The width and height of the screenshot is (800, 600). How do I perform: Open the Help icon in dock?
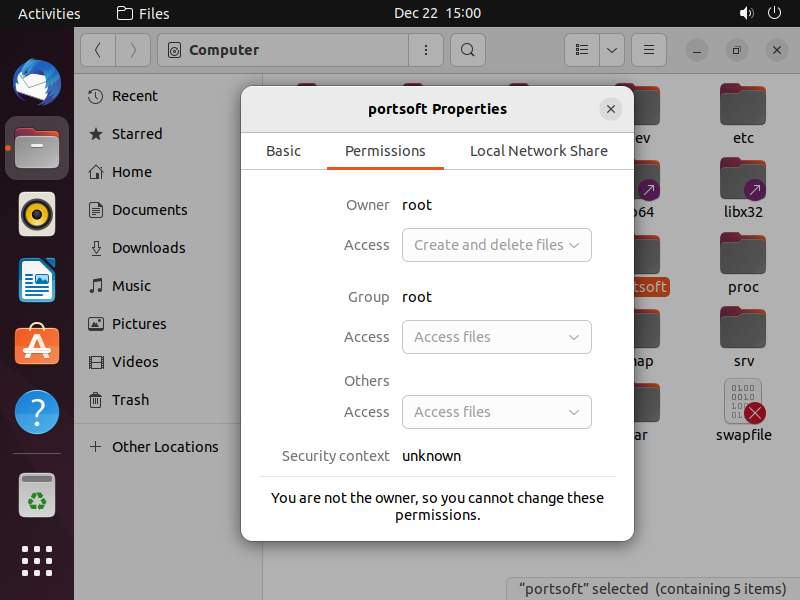click(x=37, y=411)
